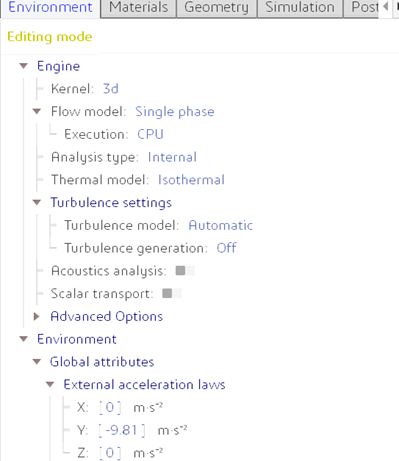Expand the Advanced Options node
The height and width of the screenshot is (461, 399).
click(37, 316)
